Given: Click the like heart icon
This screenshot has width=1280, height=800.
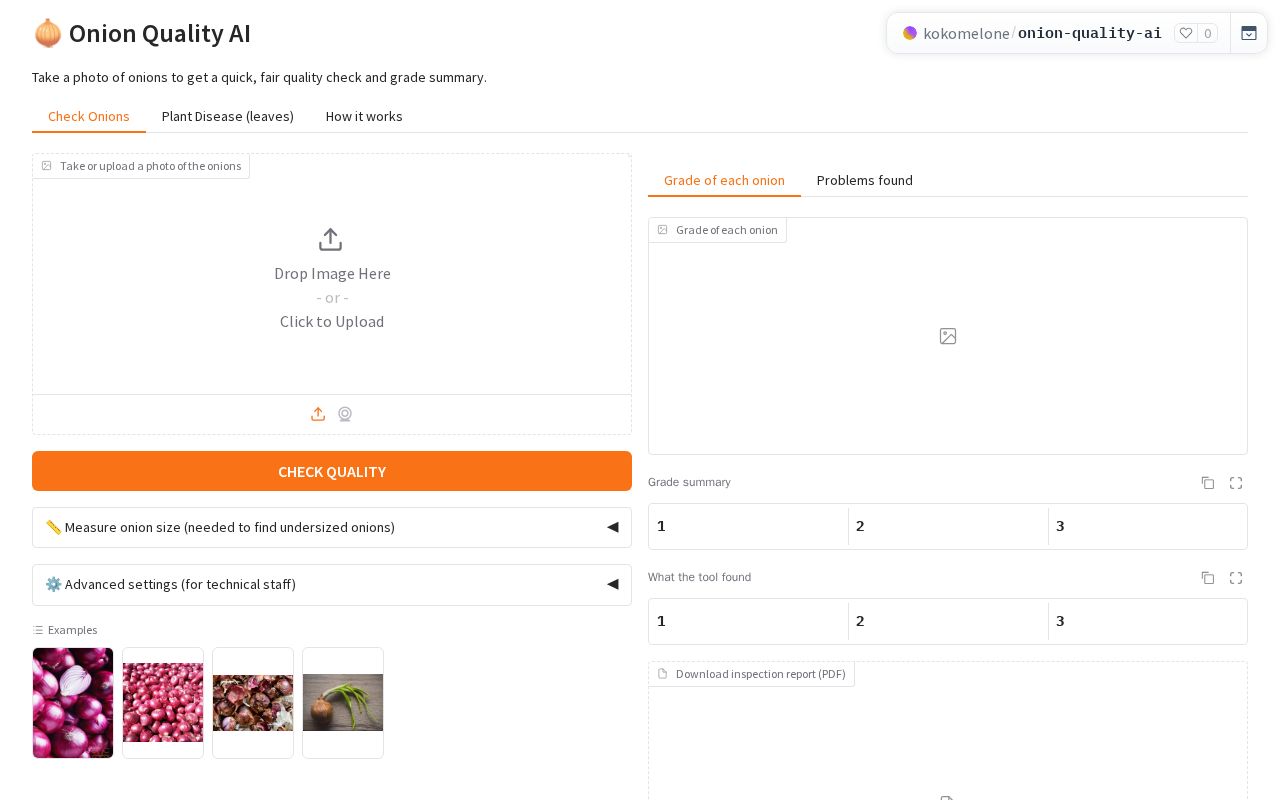Looking at the screenshot, I should pos(1186,33).
